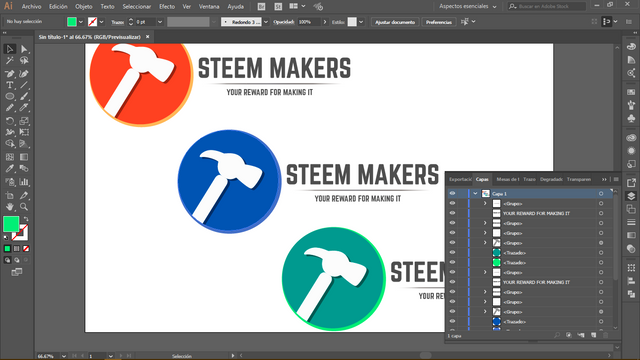The height and width of the screenshot is (360, 640).
Task: Click the Ajustar documento button
Action: 395,22
